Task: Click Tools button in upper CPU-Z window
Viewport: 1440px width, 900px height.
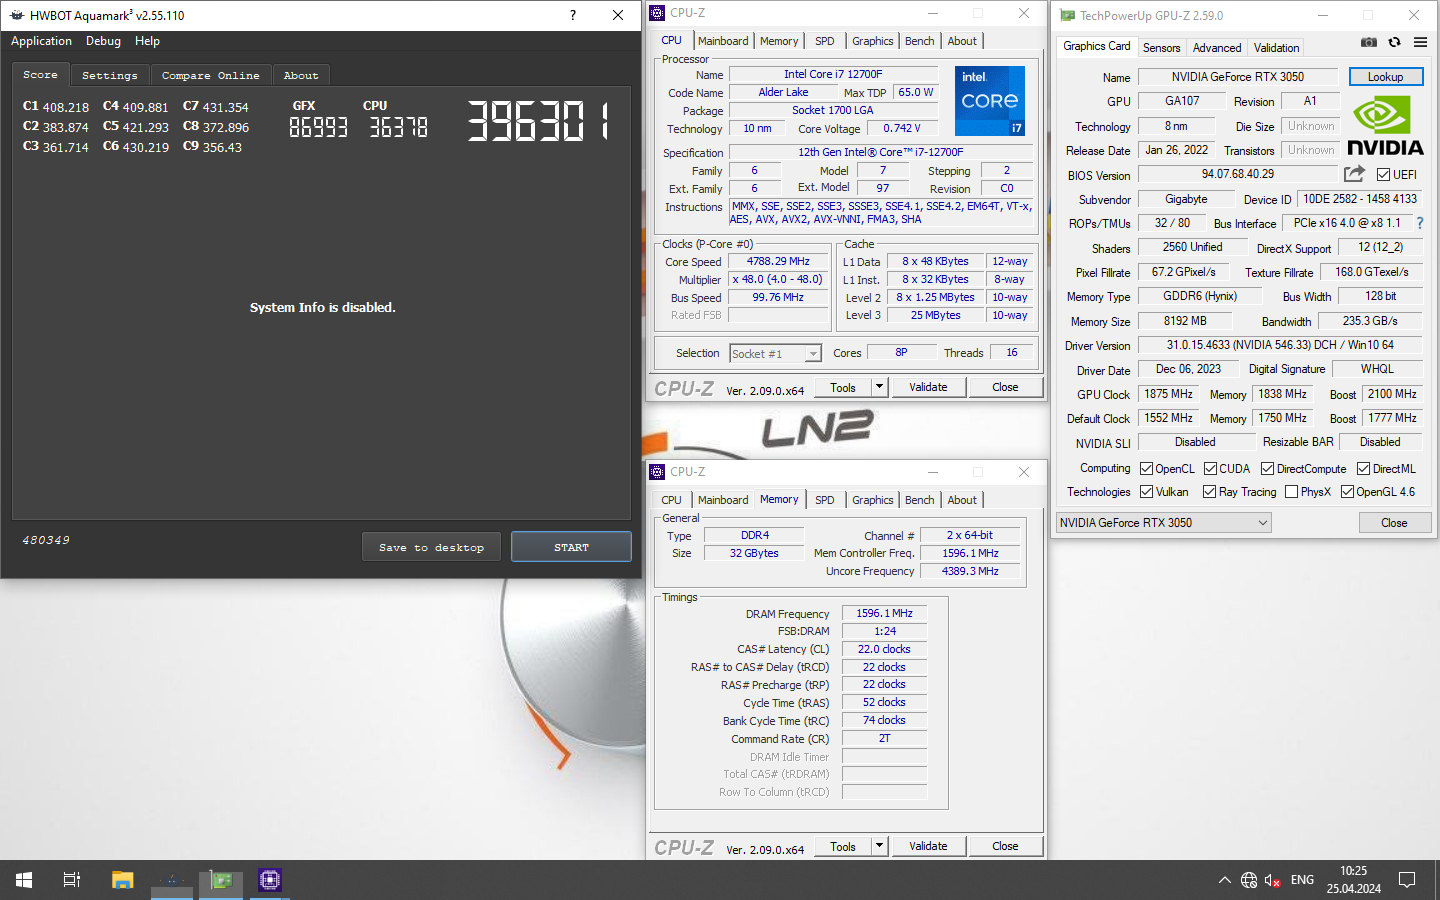Action: click(843, 387)
